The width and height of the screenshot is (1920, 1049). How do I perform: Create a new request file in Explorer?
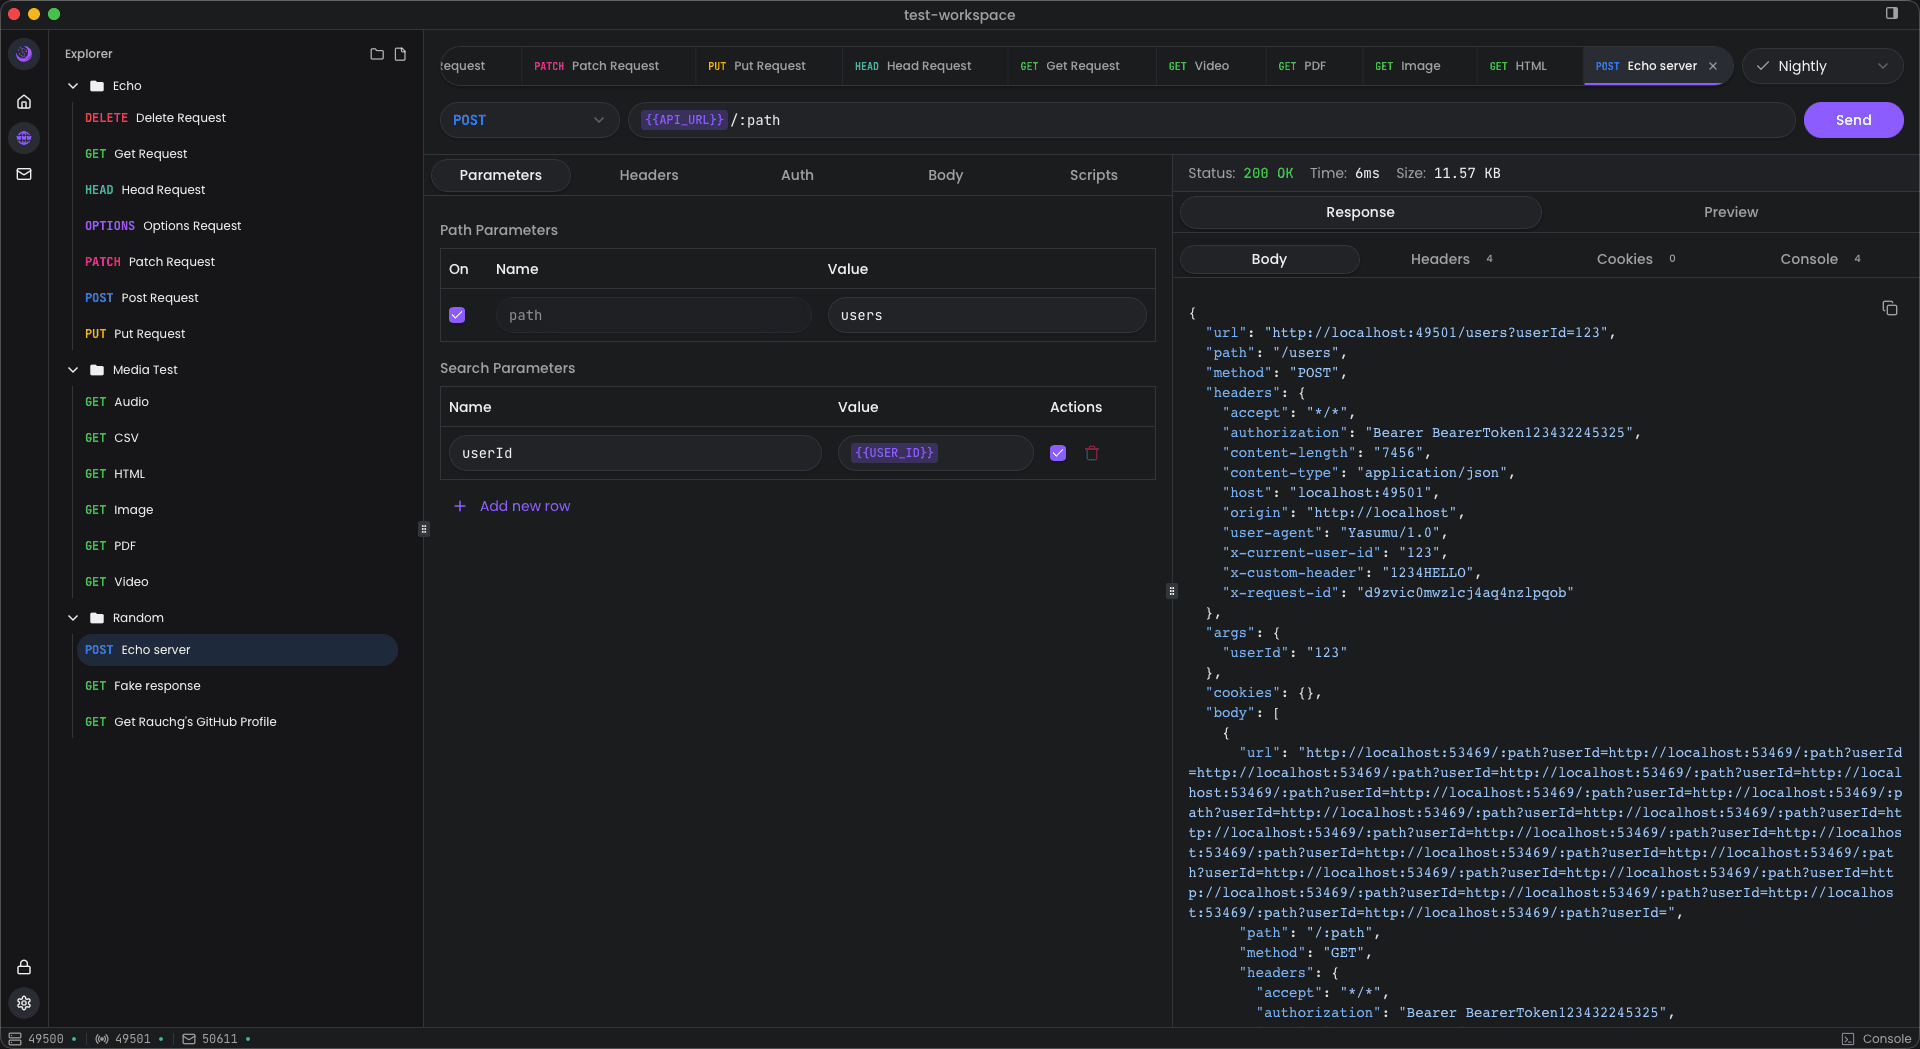pos(400,54)
